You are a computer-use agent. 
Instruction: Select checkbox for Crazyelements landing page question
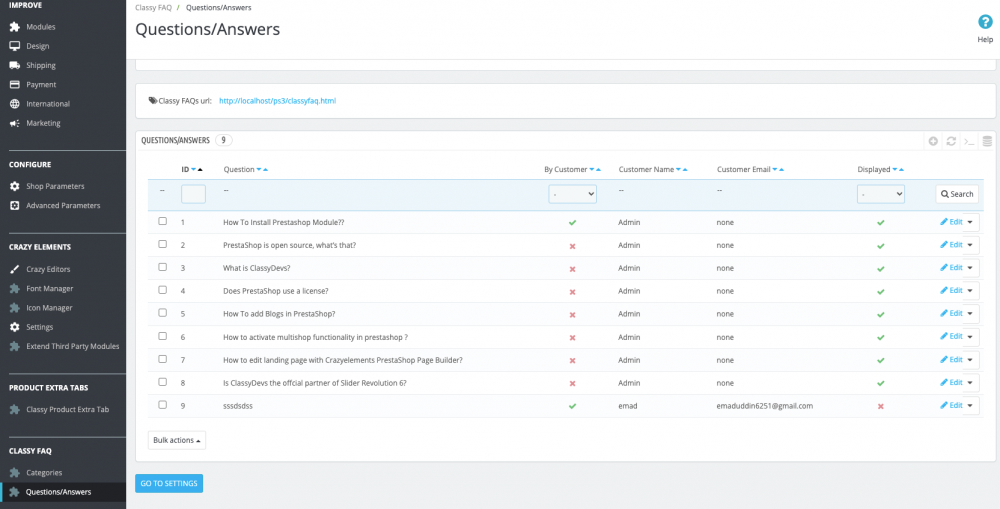(x=163, y=359)
